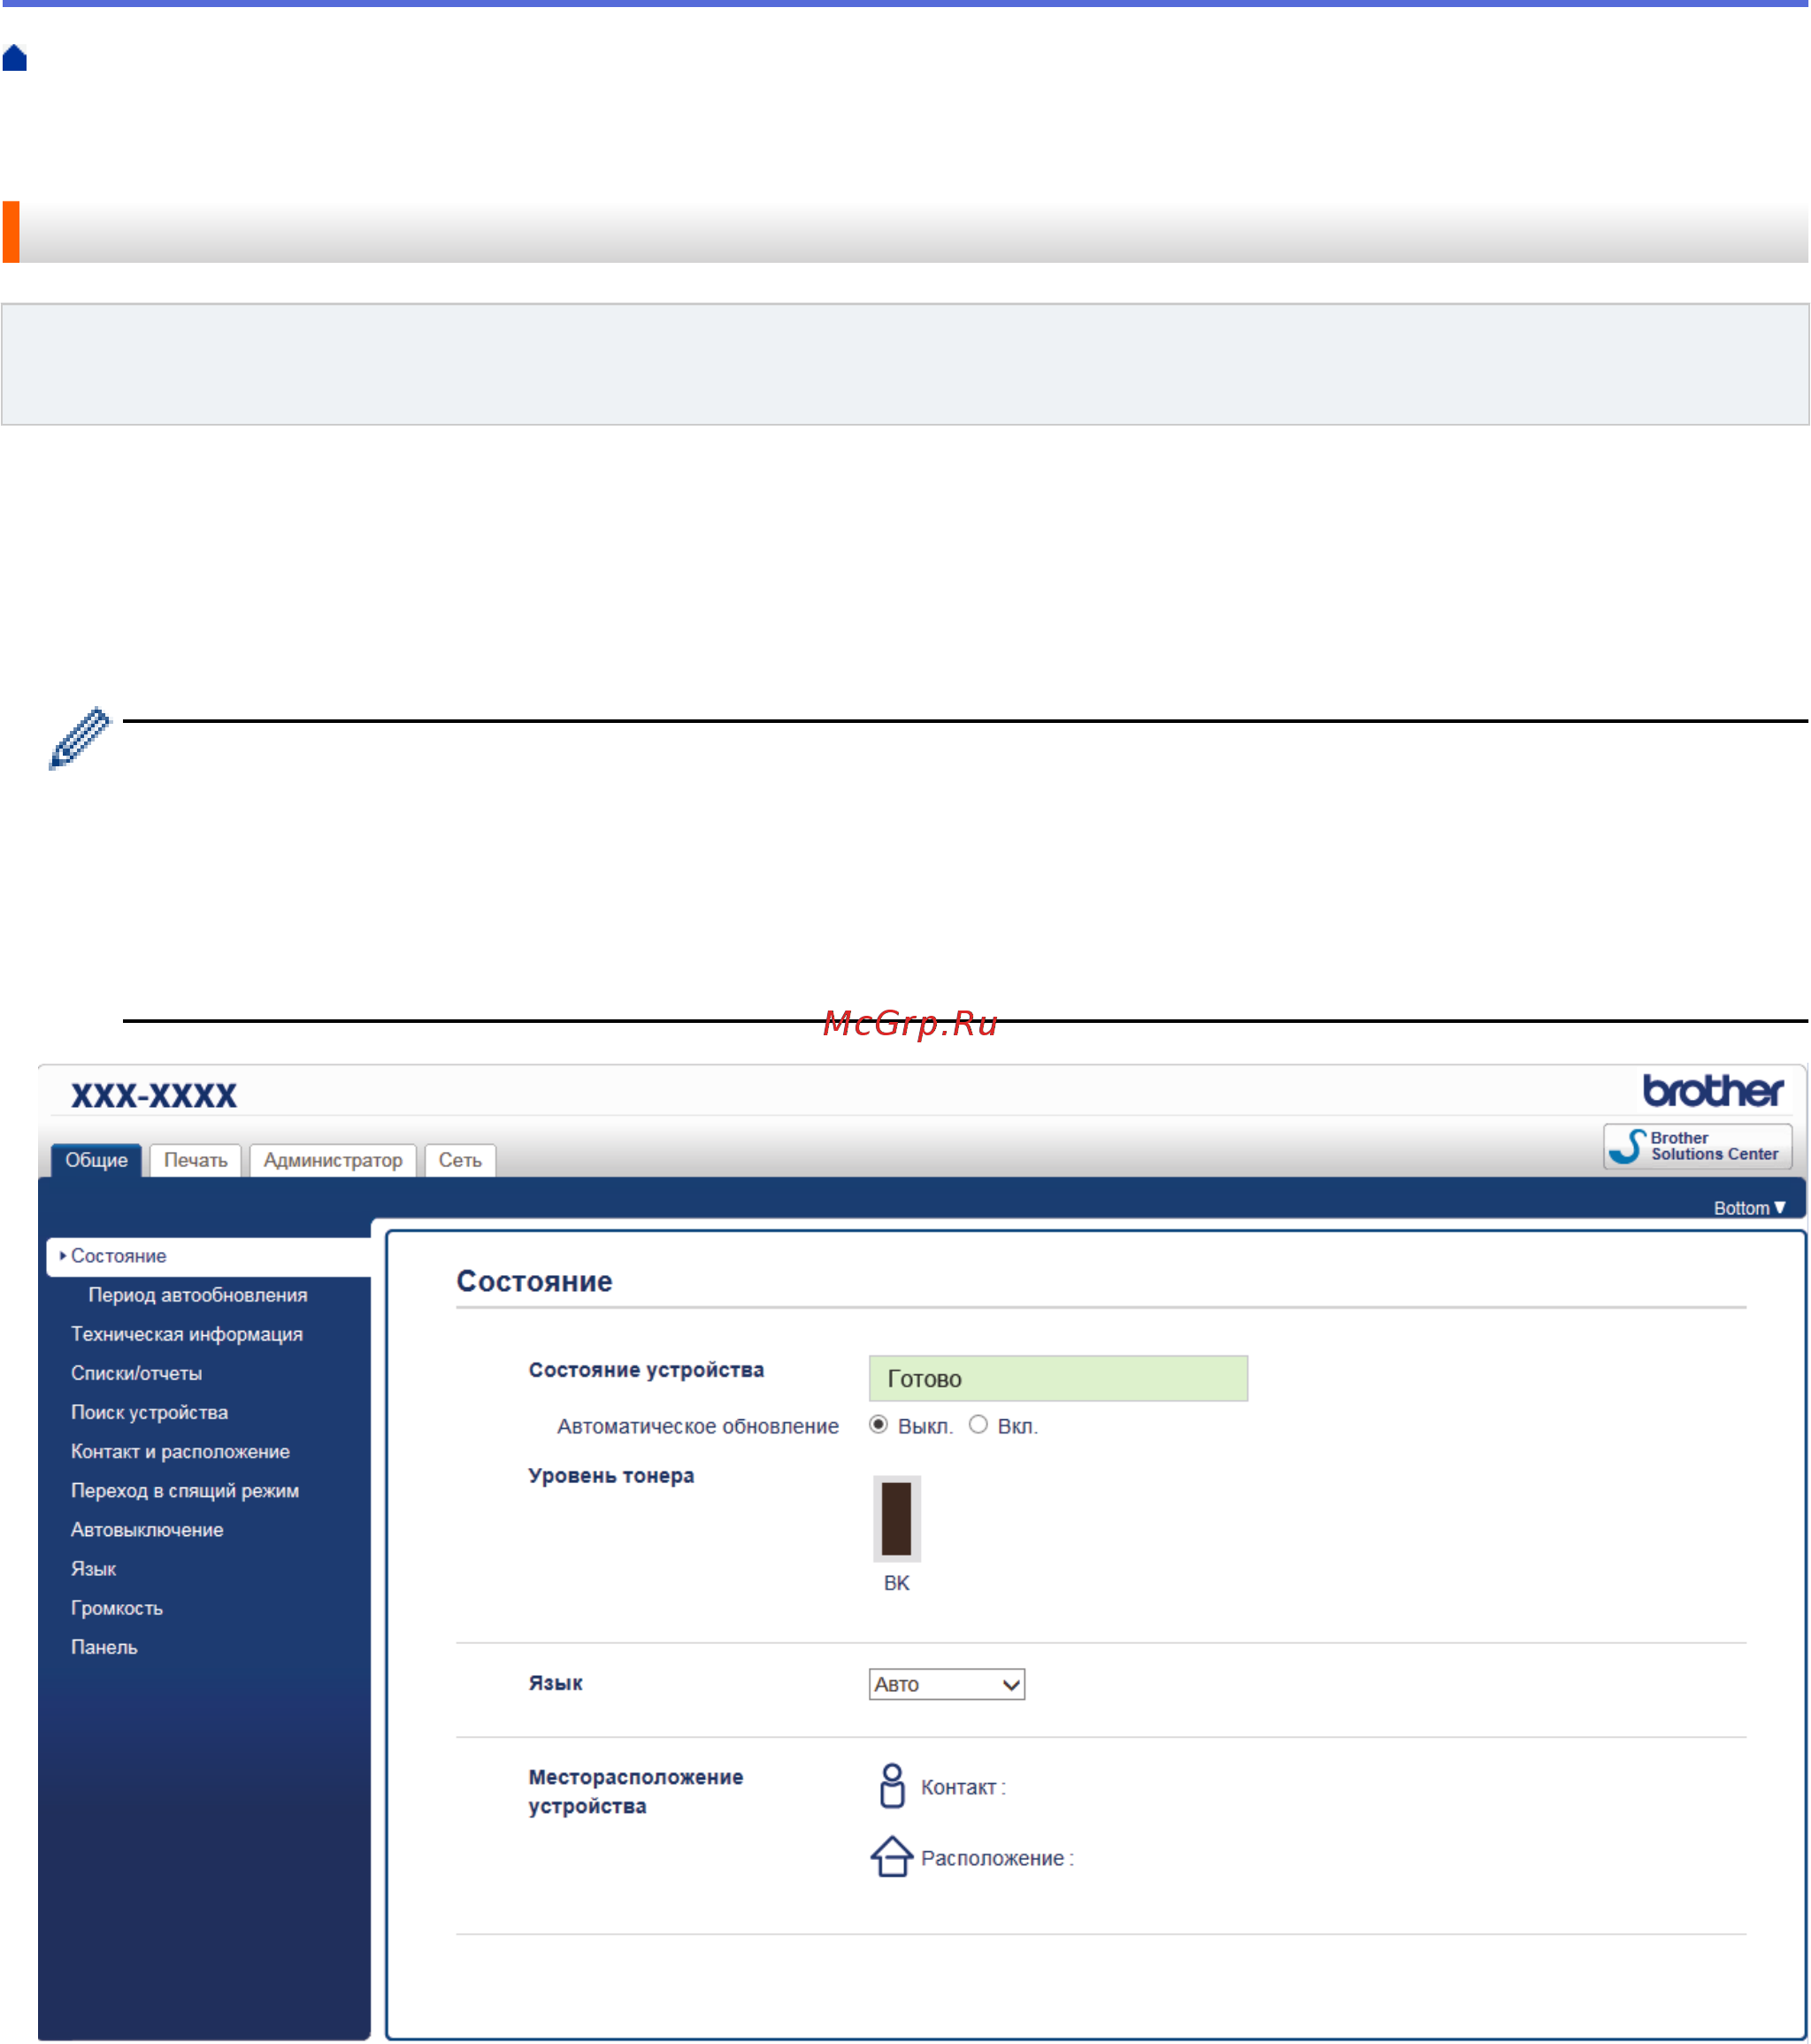Switch to the Администратор tab
This screenshot has width=1811, height=2044.
pos(333,1160)
